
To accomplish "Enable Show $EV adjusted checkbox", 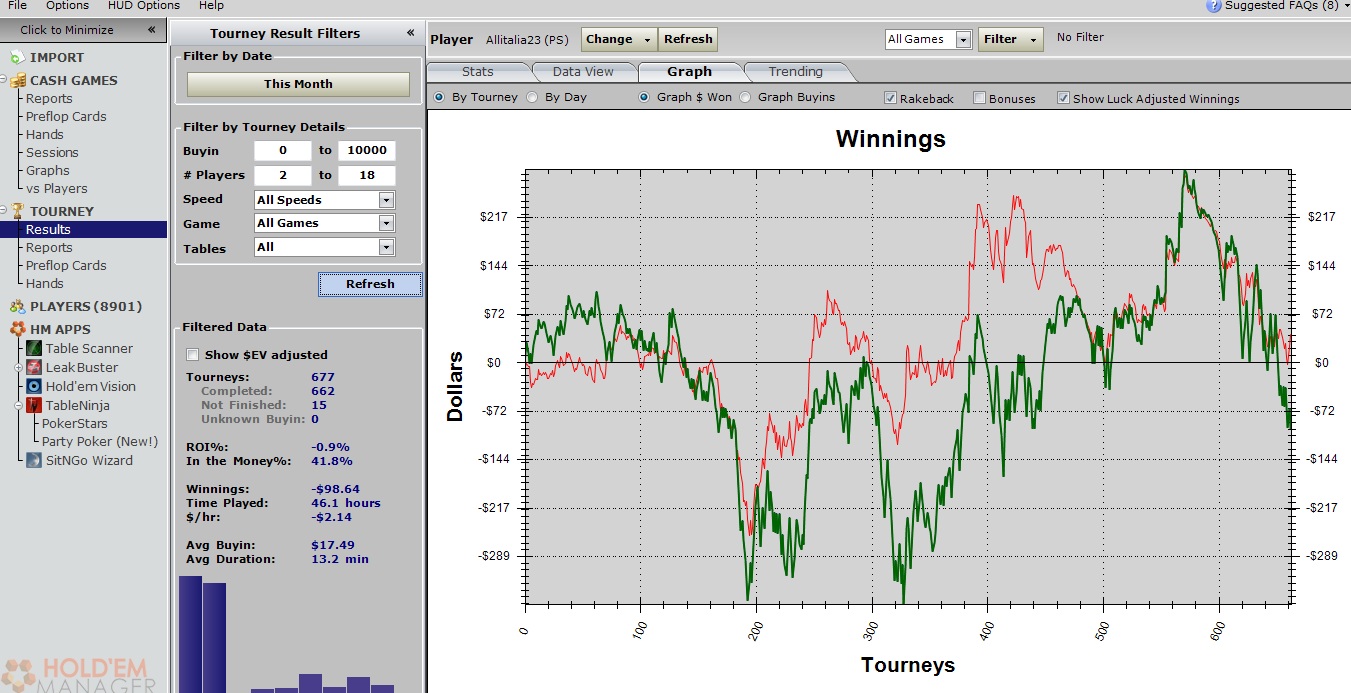I will (193, 355).
